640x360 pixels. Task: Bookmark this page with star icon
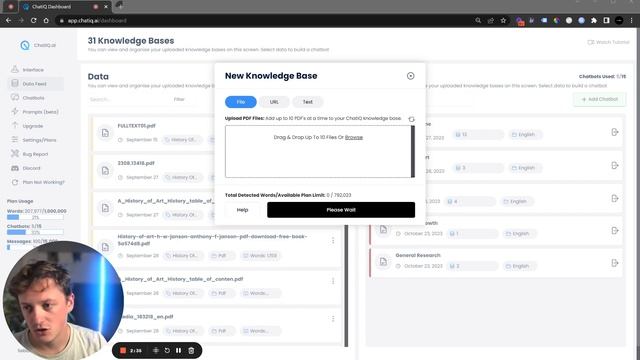503,20
